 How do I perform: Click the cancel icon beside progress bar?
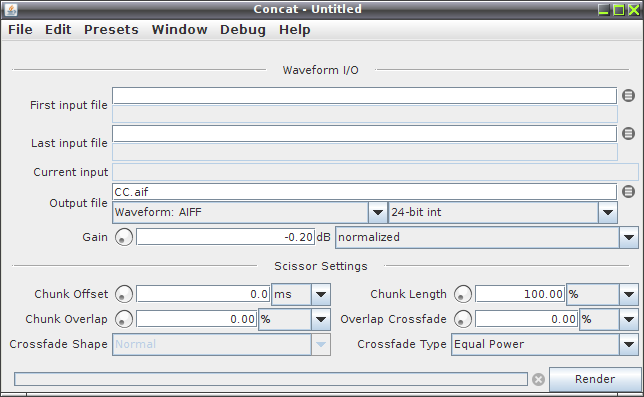point(538,379)
